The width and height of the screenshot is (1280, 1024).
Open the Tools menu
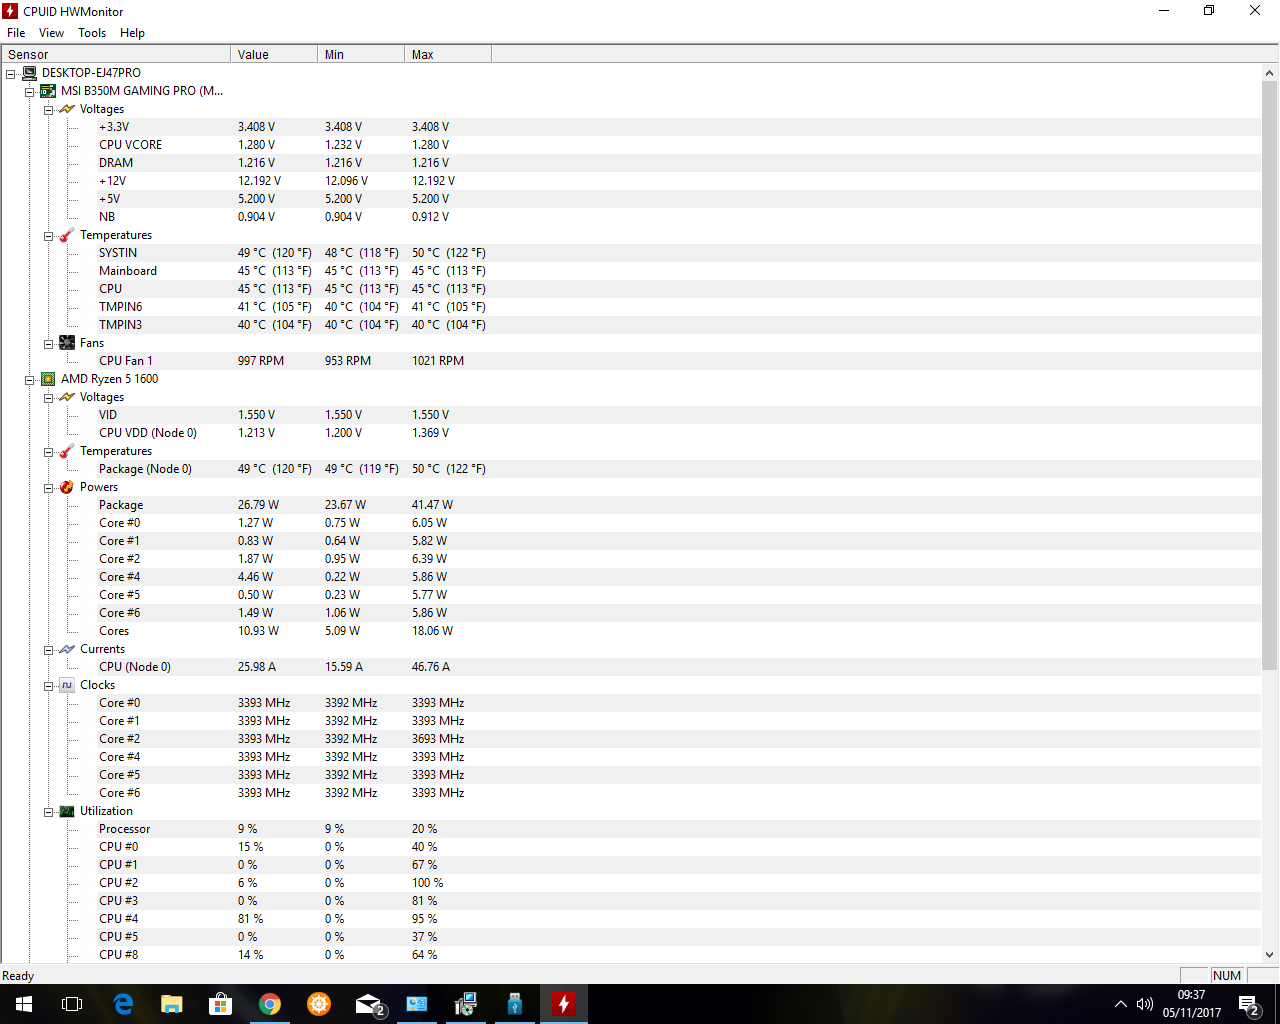coord(92,33)
